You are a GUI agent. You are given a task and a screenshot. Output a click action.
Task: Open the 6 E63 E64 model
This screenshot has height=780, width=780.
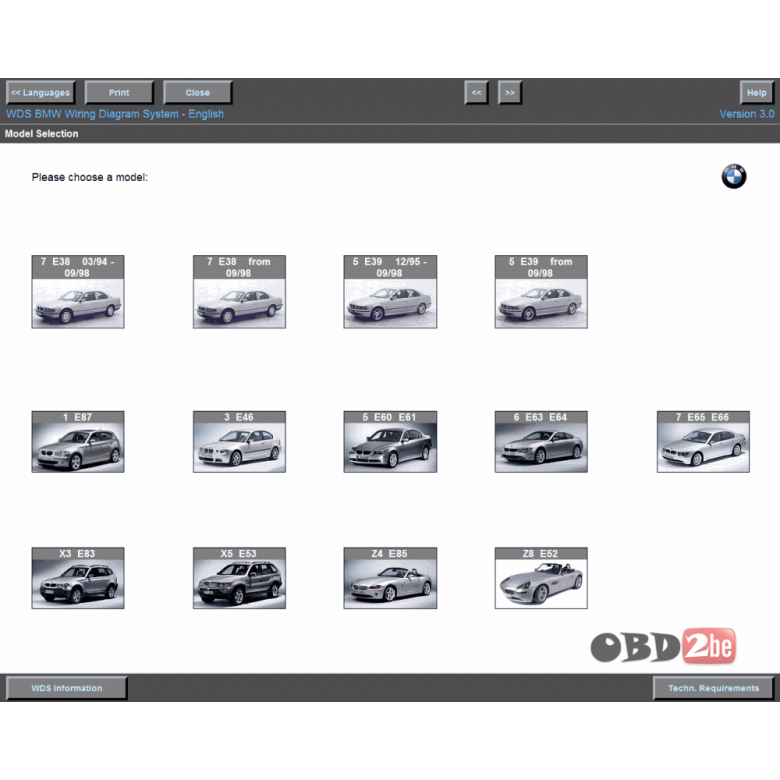(541, 442)
